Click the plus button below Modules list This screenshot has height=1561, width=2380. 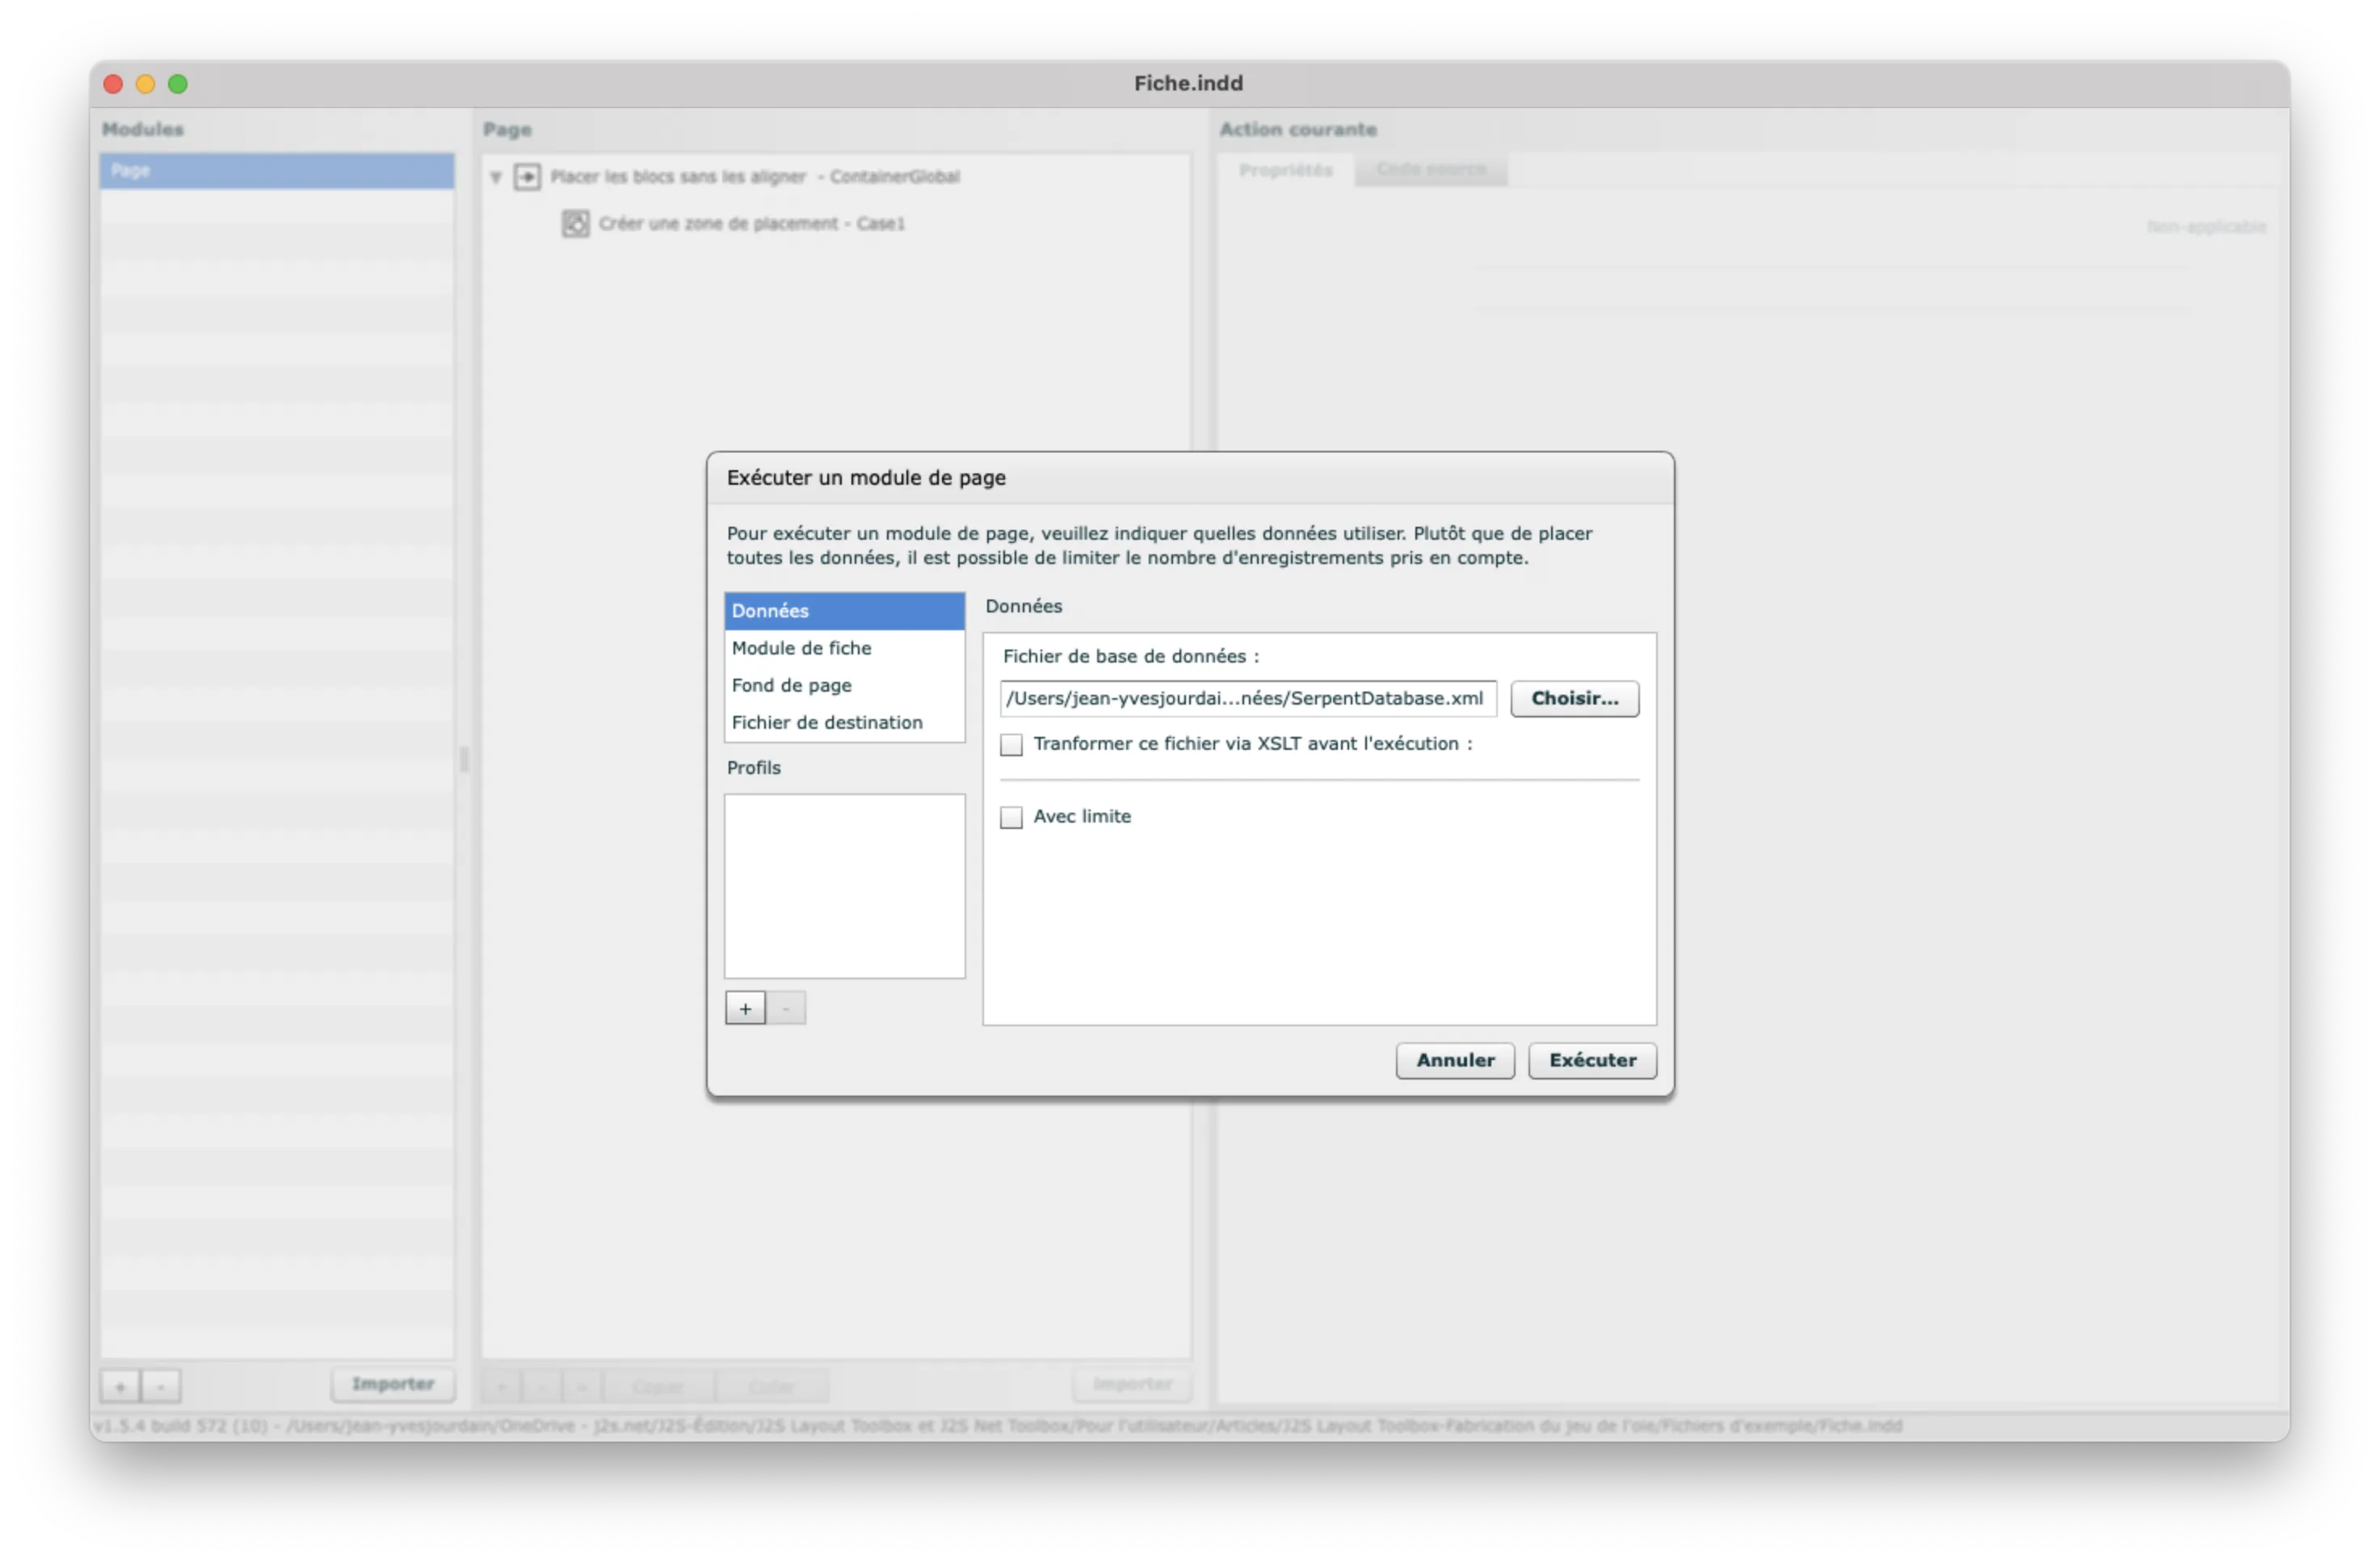click(x=120, y=1386)
